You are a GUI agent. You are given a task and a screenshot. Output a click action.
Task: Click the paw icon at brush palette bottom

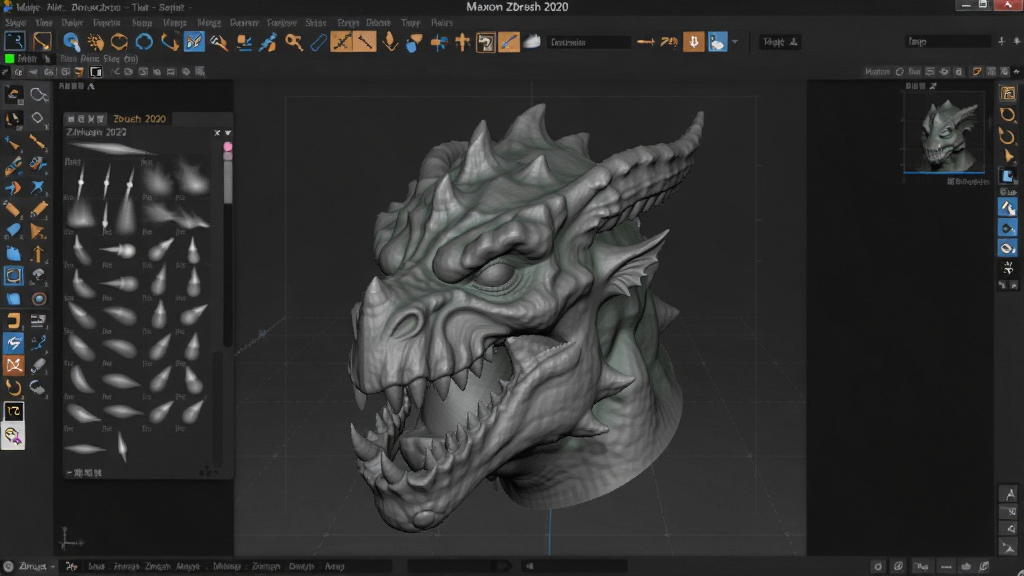pyautogui.click(x=208, y=472)
